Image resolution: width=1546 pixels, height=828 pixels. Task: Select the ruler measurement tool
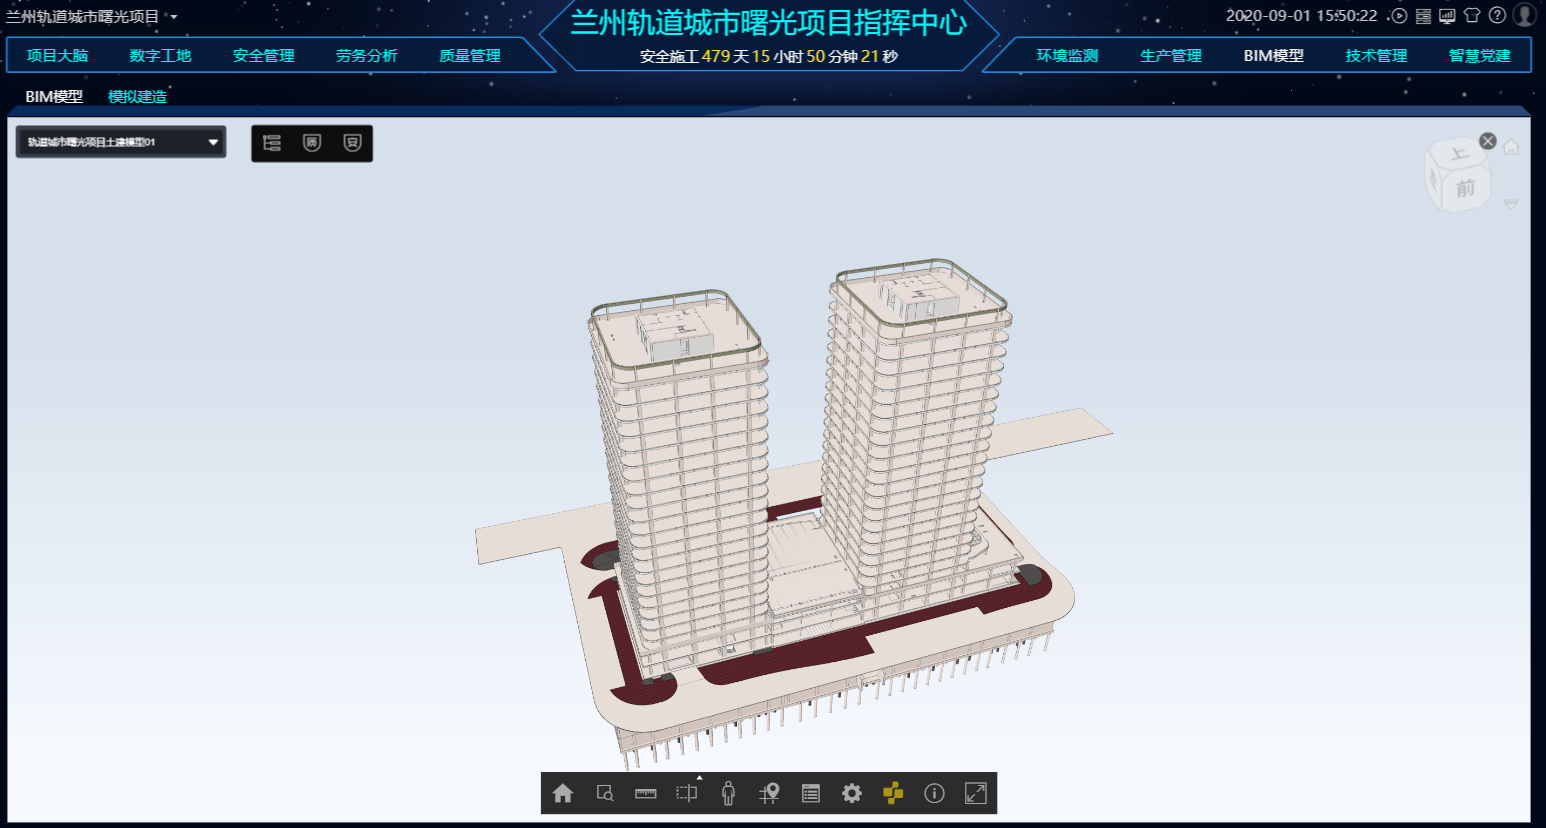(x=646, y=793)
